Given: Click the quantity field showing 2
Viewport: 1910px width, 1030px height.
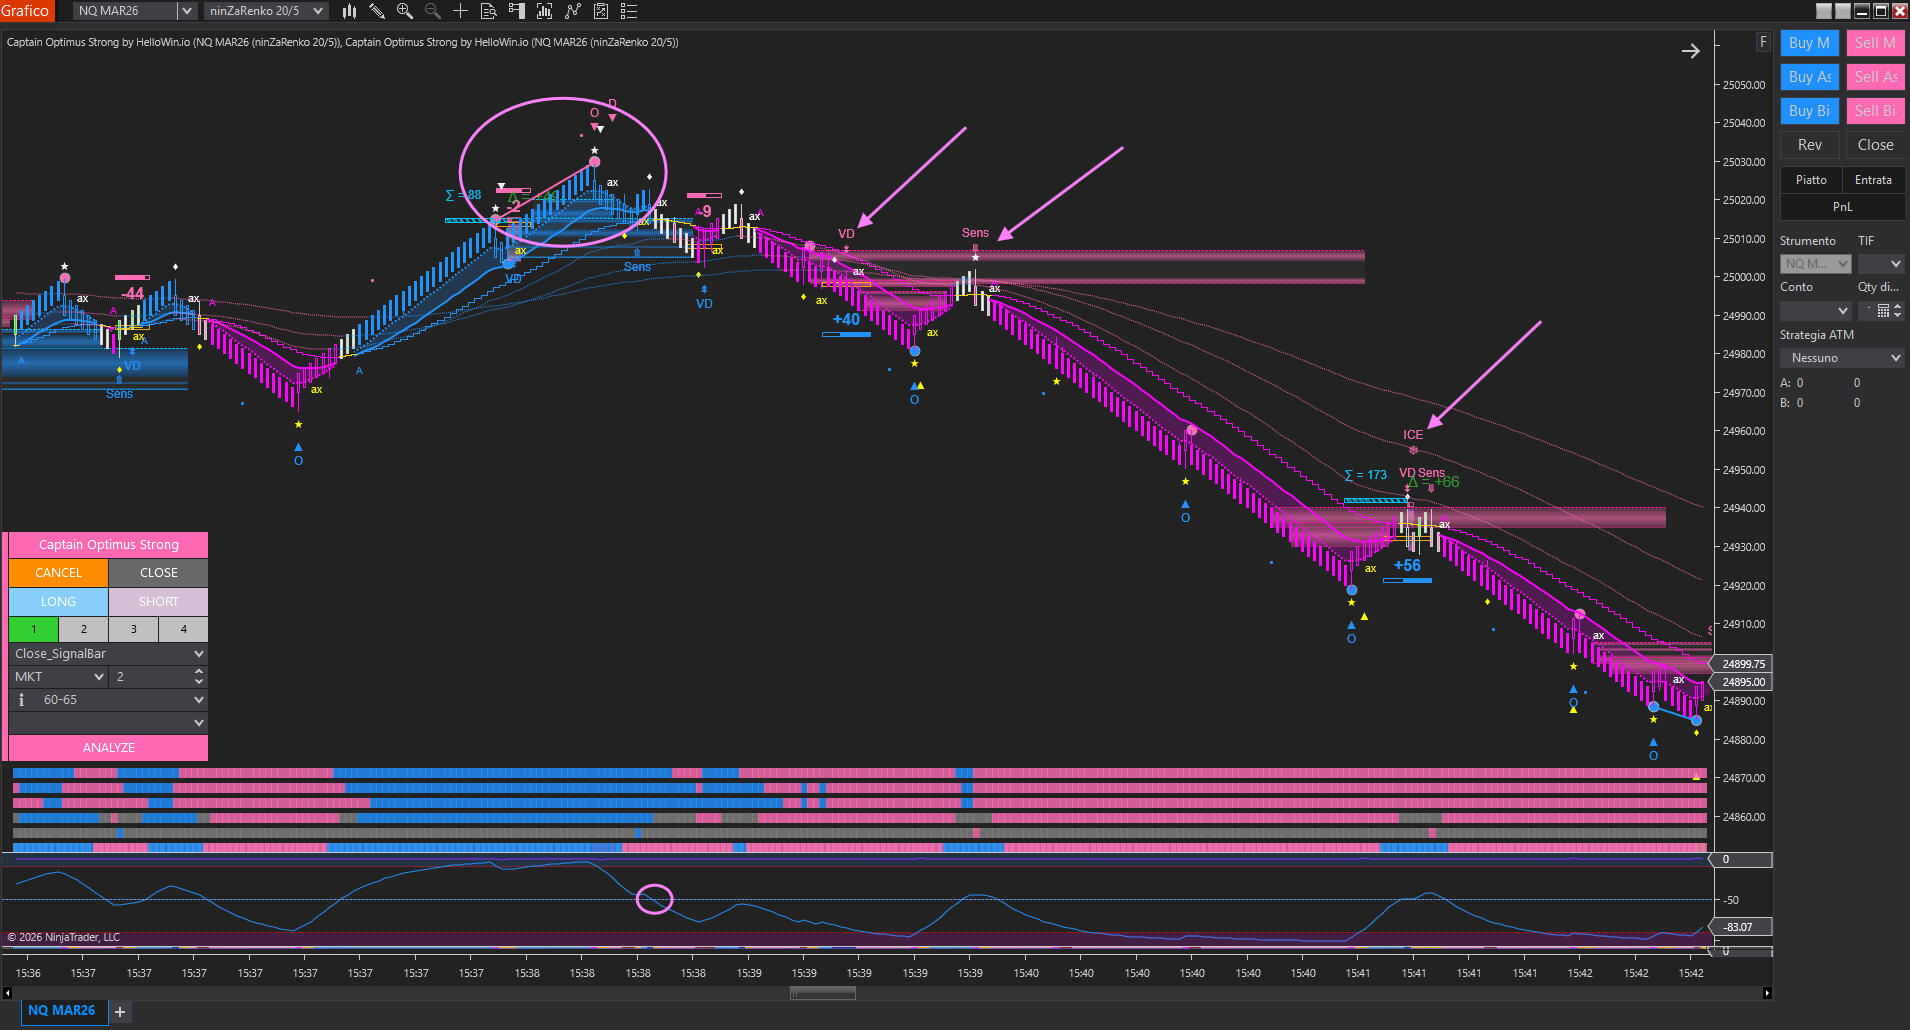Looking at the screenshot, I should tap(150, 677).
